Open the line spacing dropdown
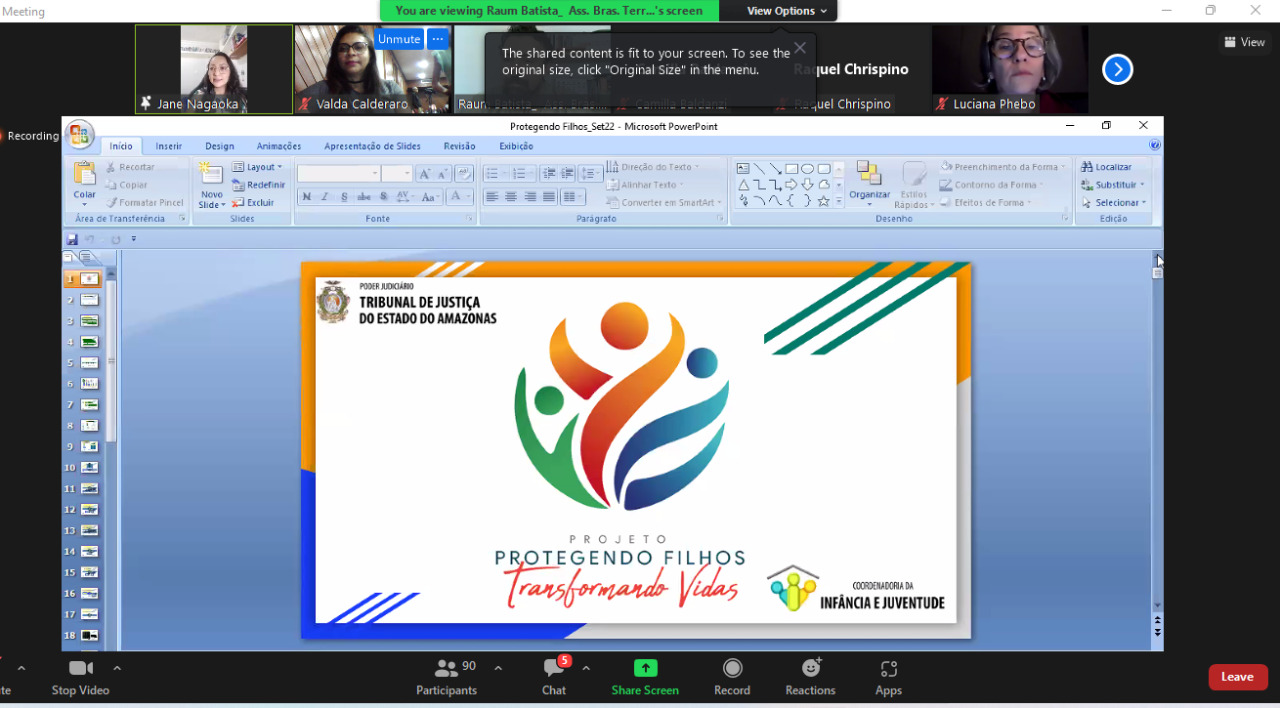The height and width of the screenshot is (708, 1280). (591, 174)
